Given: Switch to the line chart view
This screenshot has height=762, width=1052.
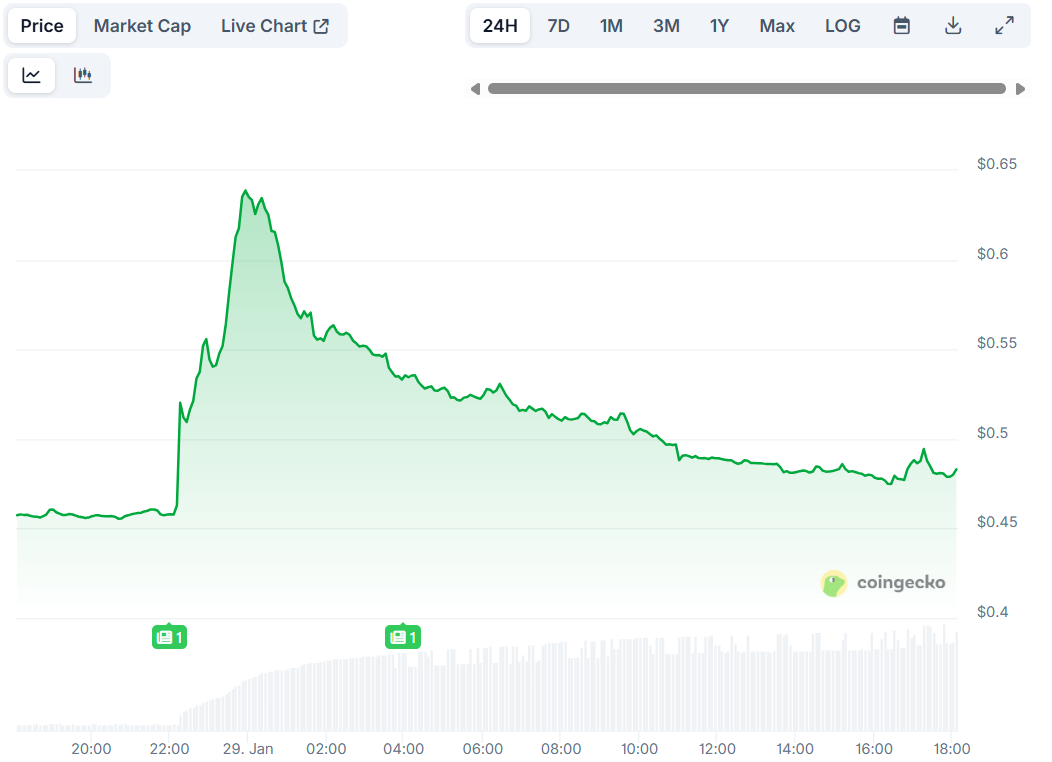Looking at the screenshot, I should pyautogui.click(x=32, y=76).
